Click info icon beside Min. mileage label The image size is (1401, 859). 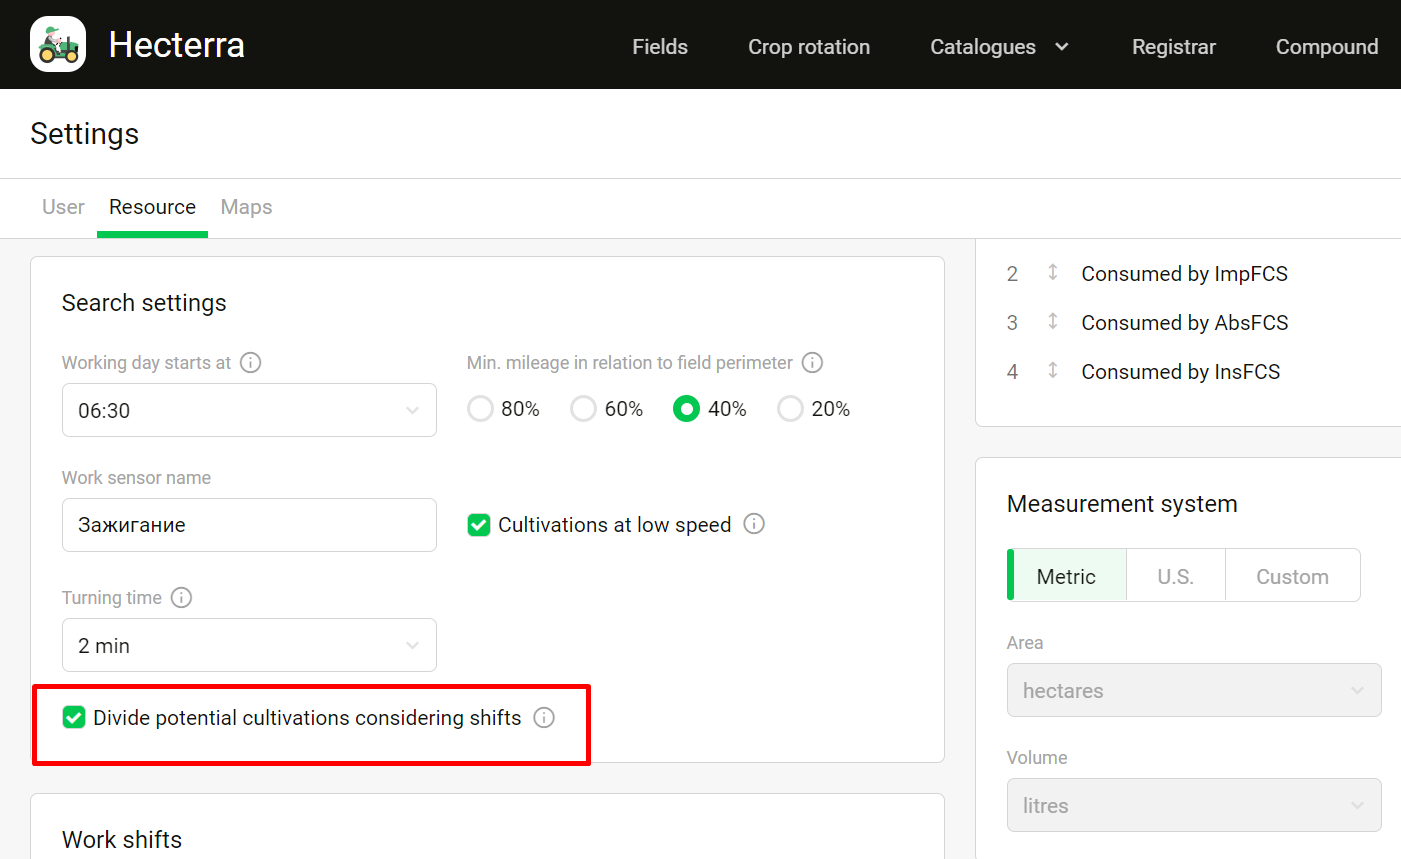812,363
